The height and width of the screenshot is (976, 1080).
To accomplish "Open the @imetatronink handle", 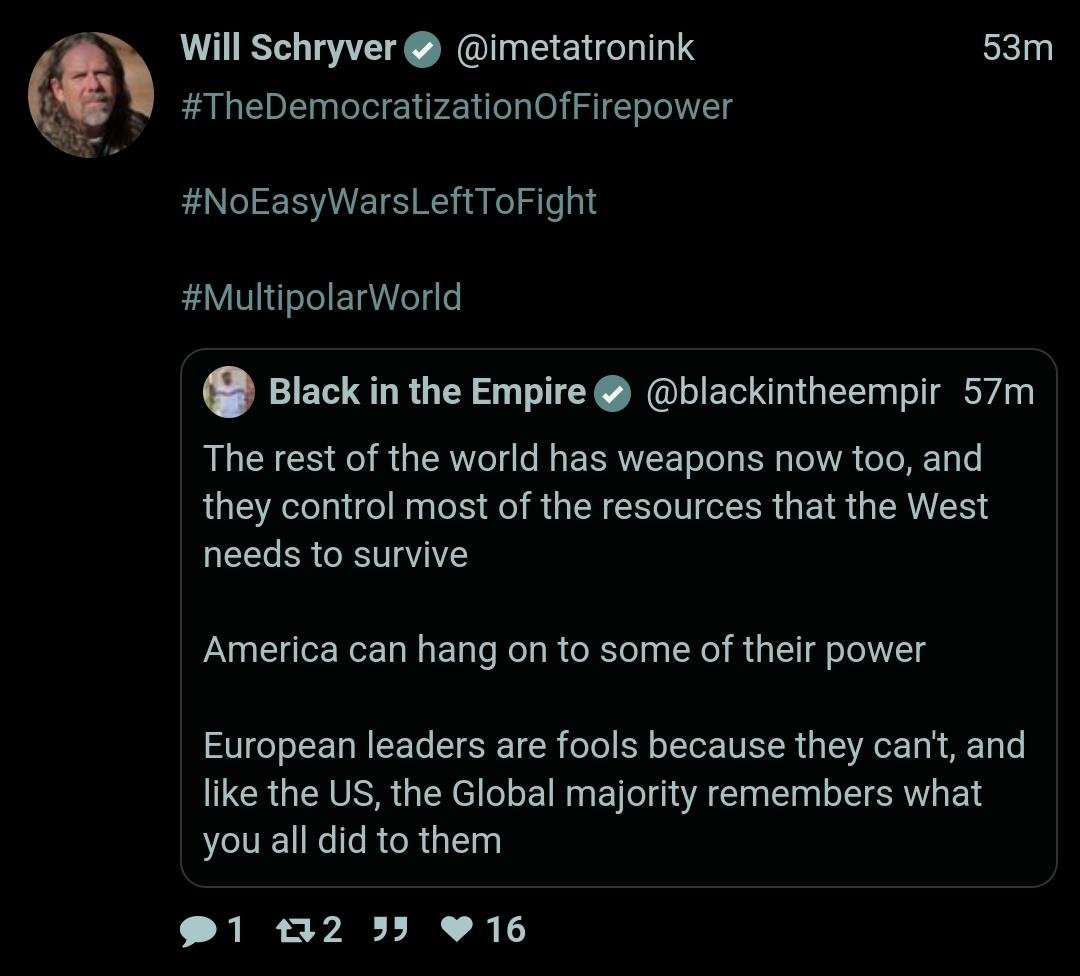I will coord(575,48).
